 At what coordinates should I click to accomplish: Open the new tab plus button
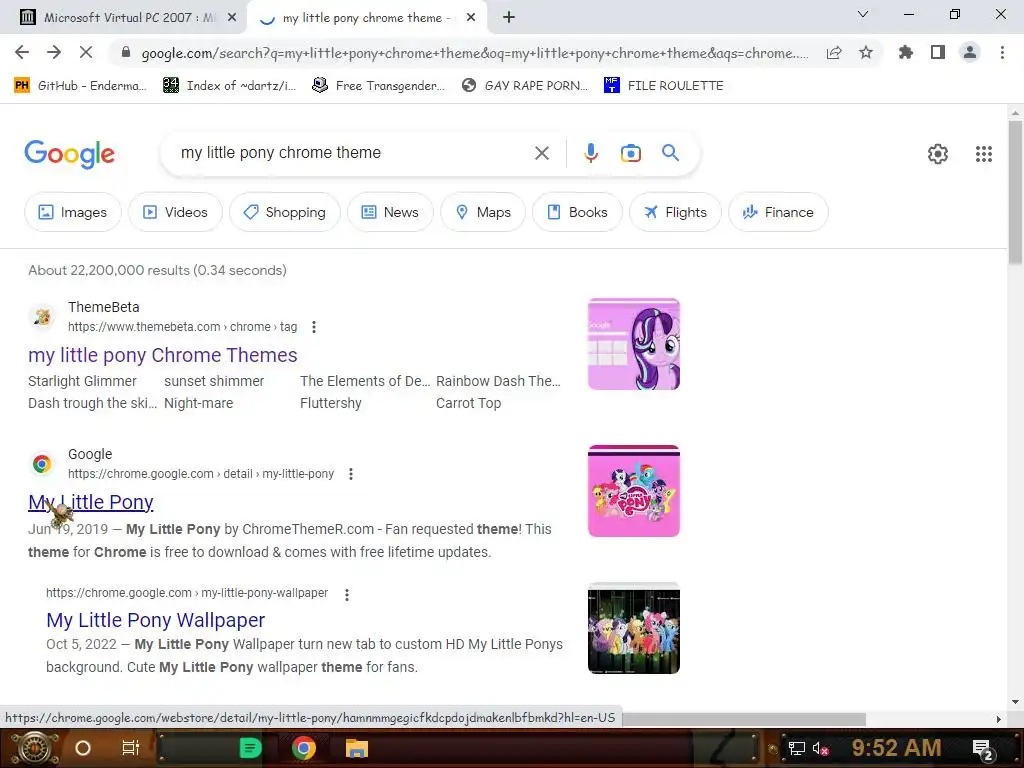[509, 18]
